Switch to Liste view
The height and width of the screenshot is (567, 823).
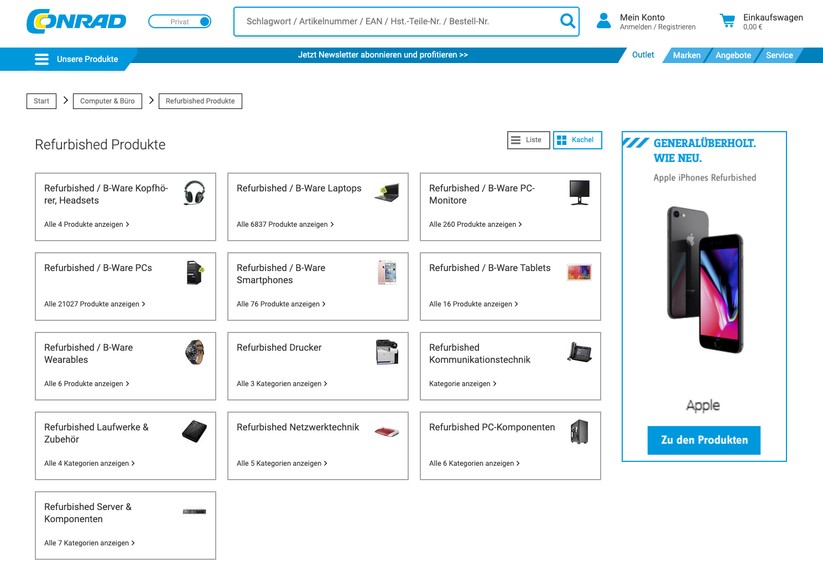[528, 140]
